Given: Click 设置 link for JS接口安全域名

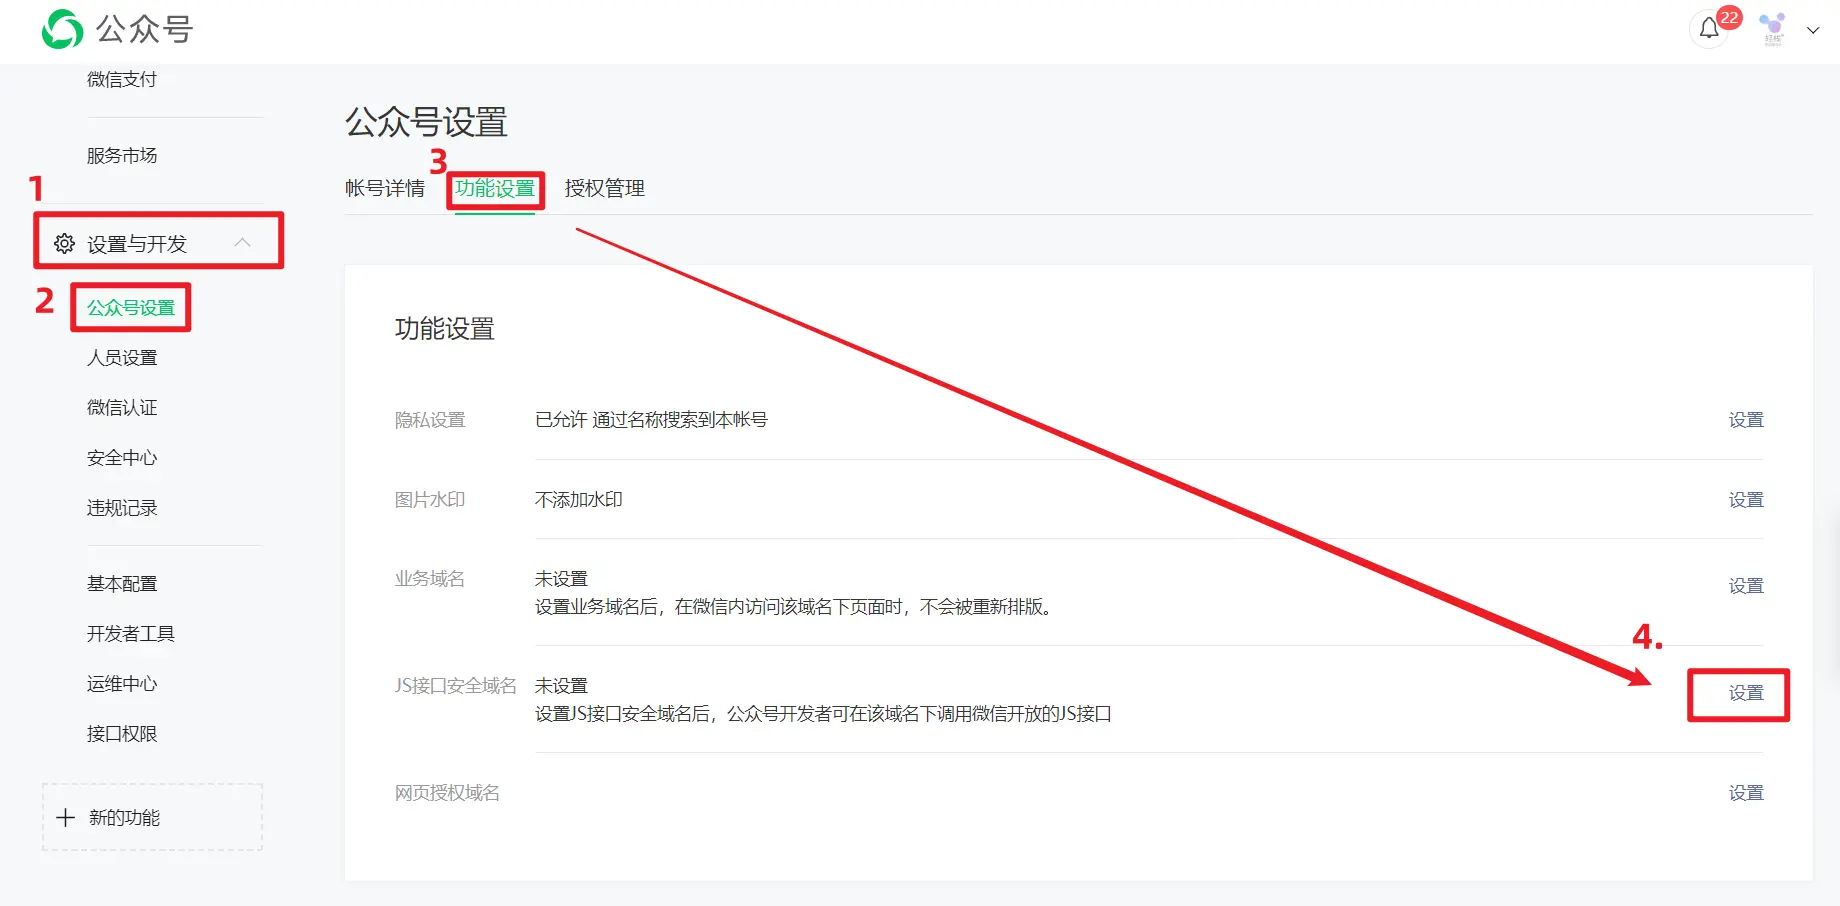Looking at the screenshot, I should [1746, 693].
